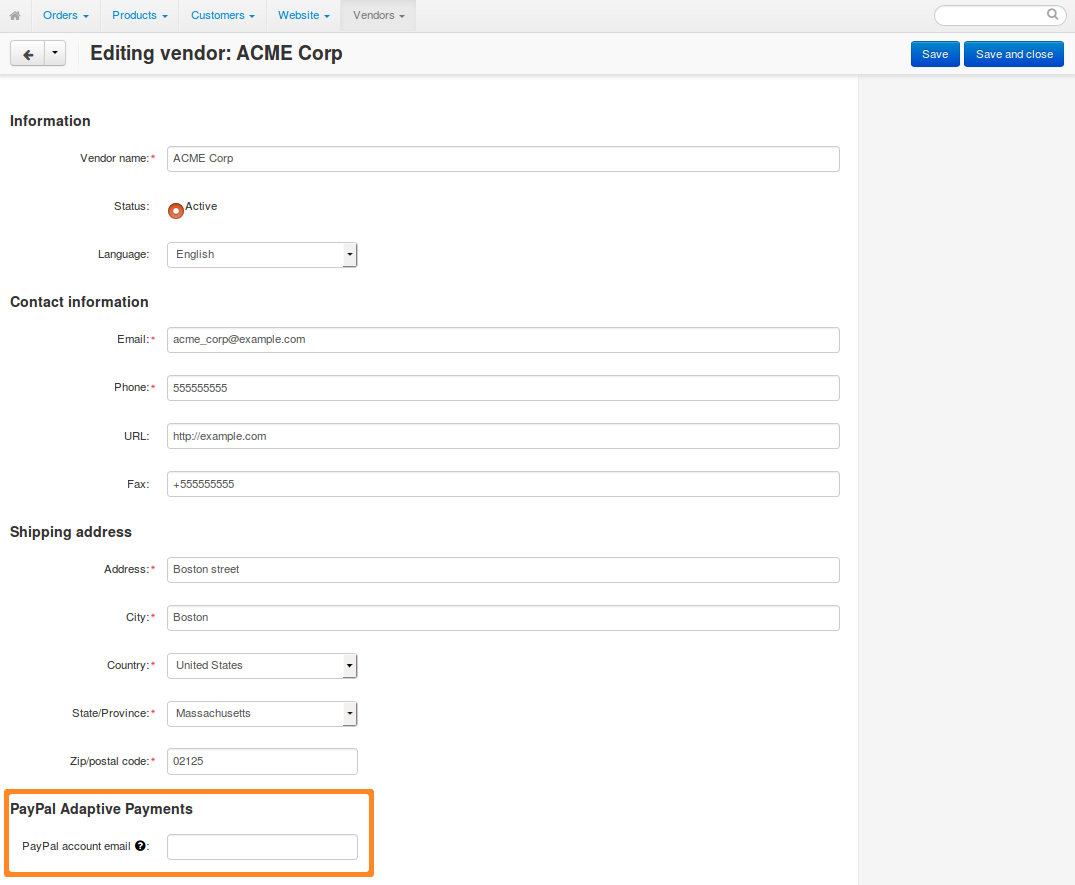Focus the Fax input field

point(503,484)
